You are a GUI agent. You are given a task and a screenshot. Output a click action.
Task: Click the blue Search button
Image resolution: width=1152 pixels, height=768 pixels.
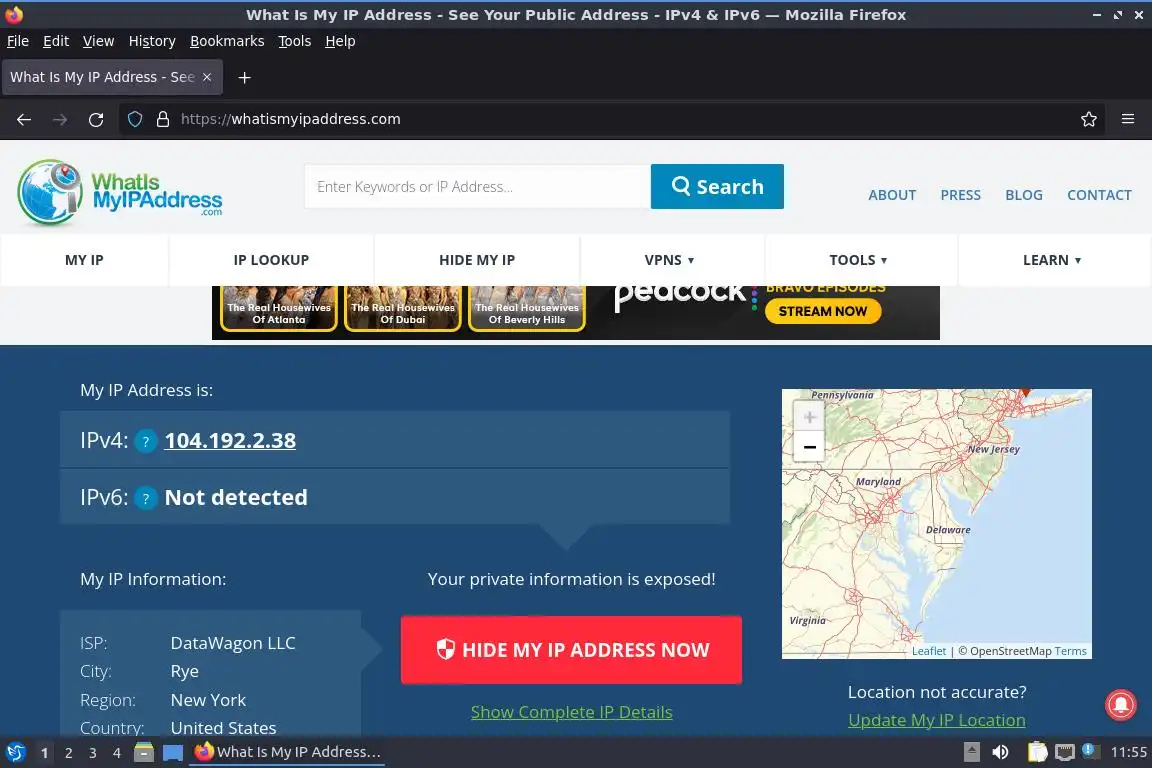click(x=717, y=187)
